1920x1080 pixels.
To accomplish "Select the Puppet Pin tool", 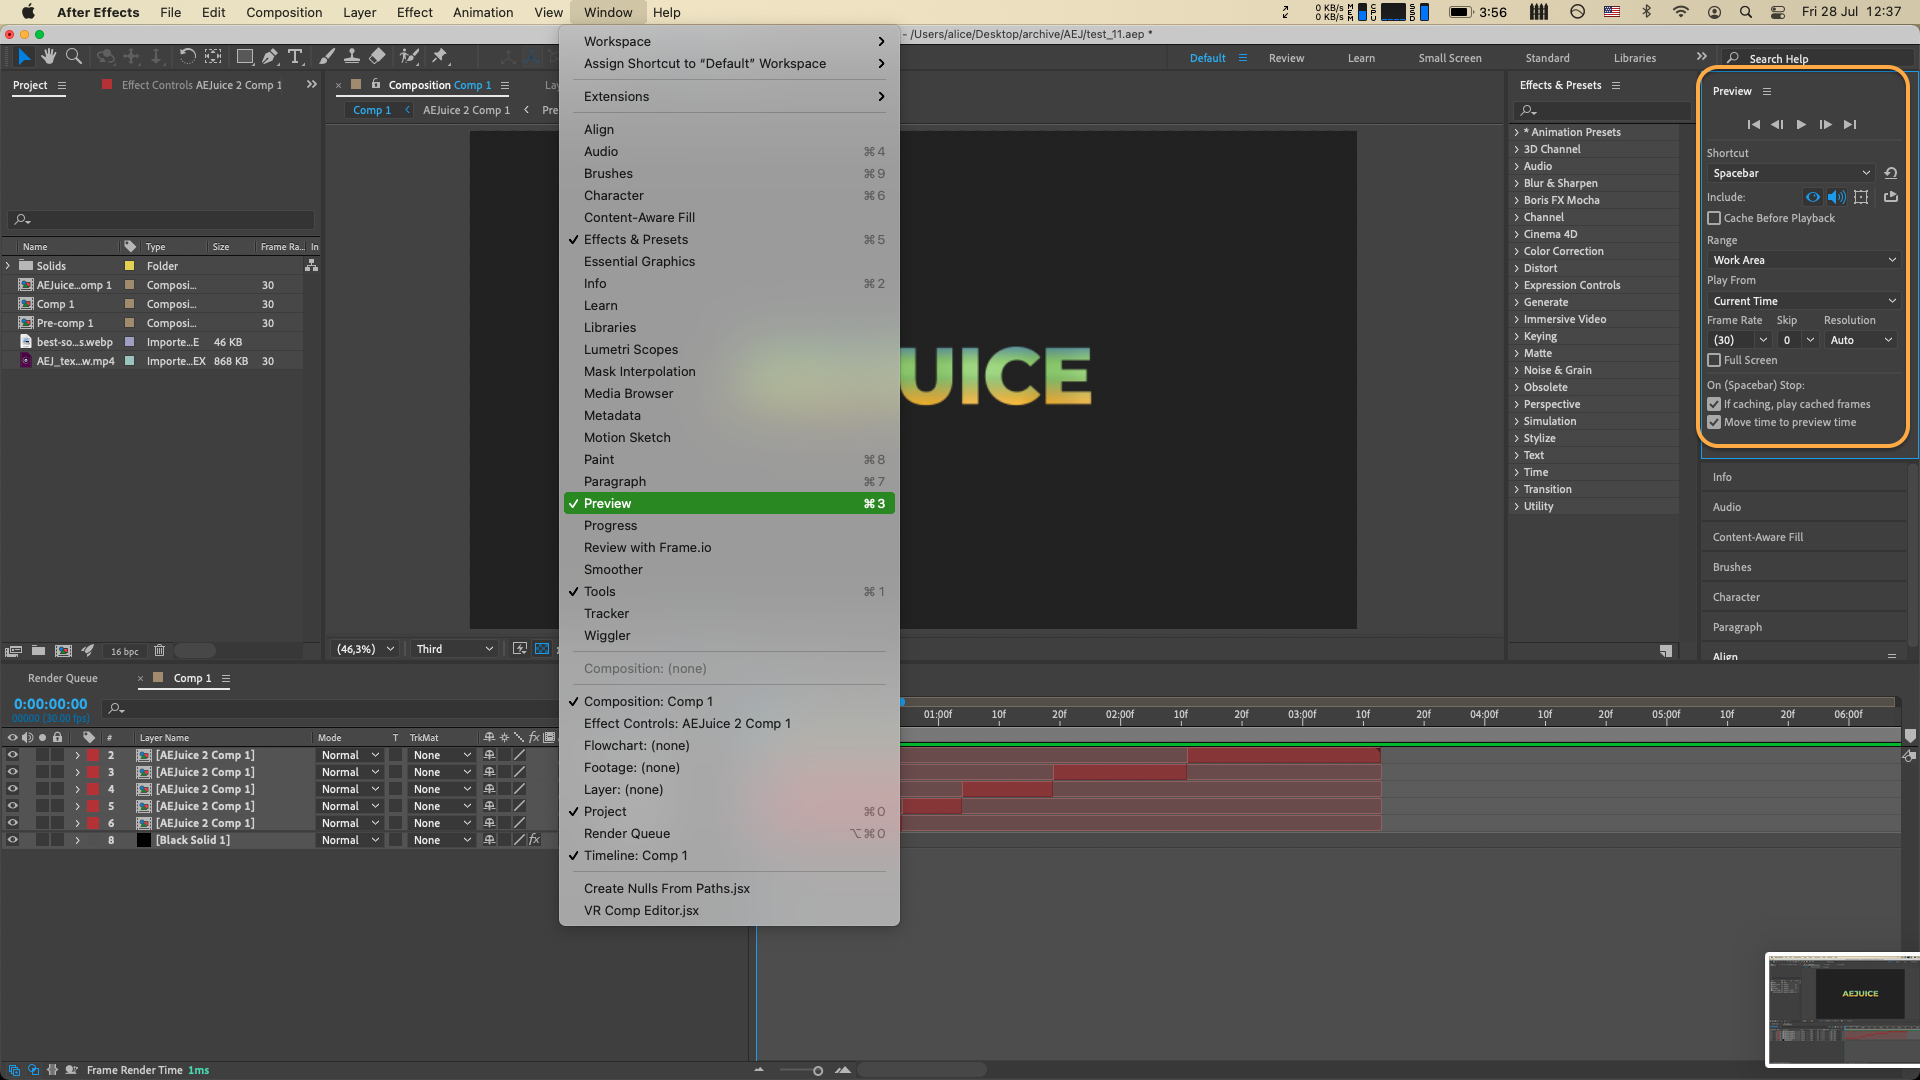I will click(x=440, y=57).
